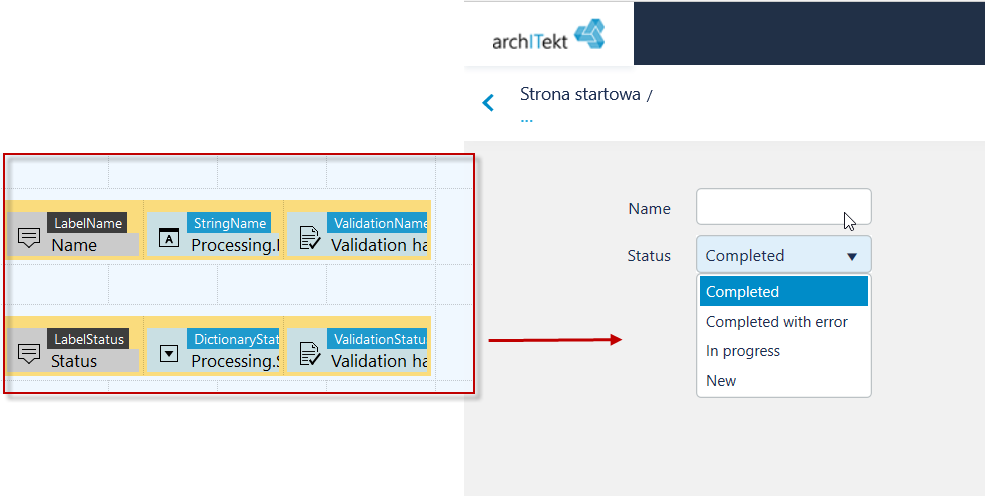The height and width of the screenshot is (496, 985).
Task: Choose the highlighted Completed option in the list
Action: click(x=783, y=291)
